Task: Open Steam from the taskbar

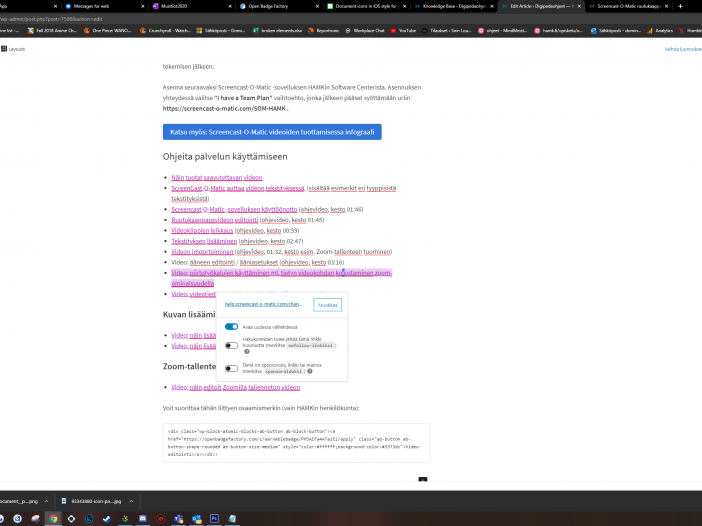Action: (107, 518)
